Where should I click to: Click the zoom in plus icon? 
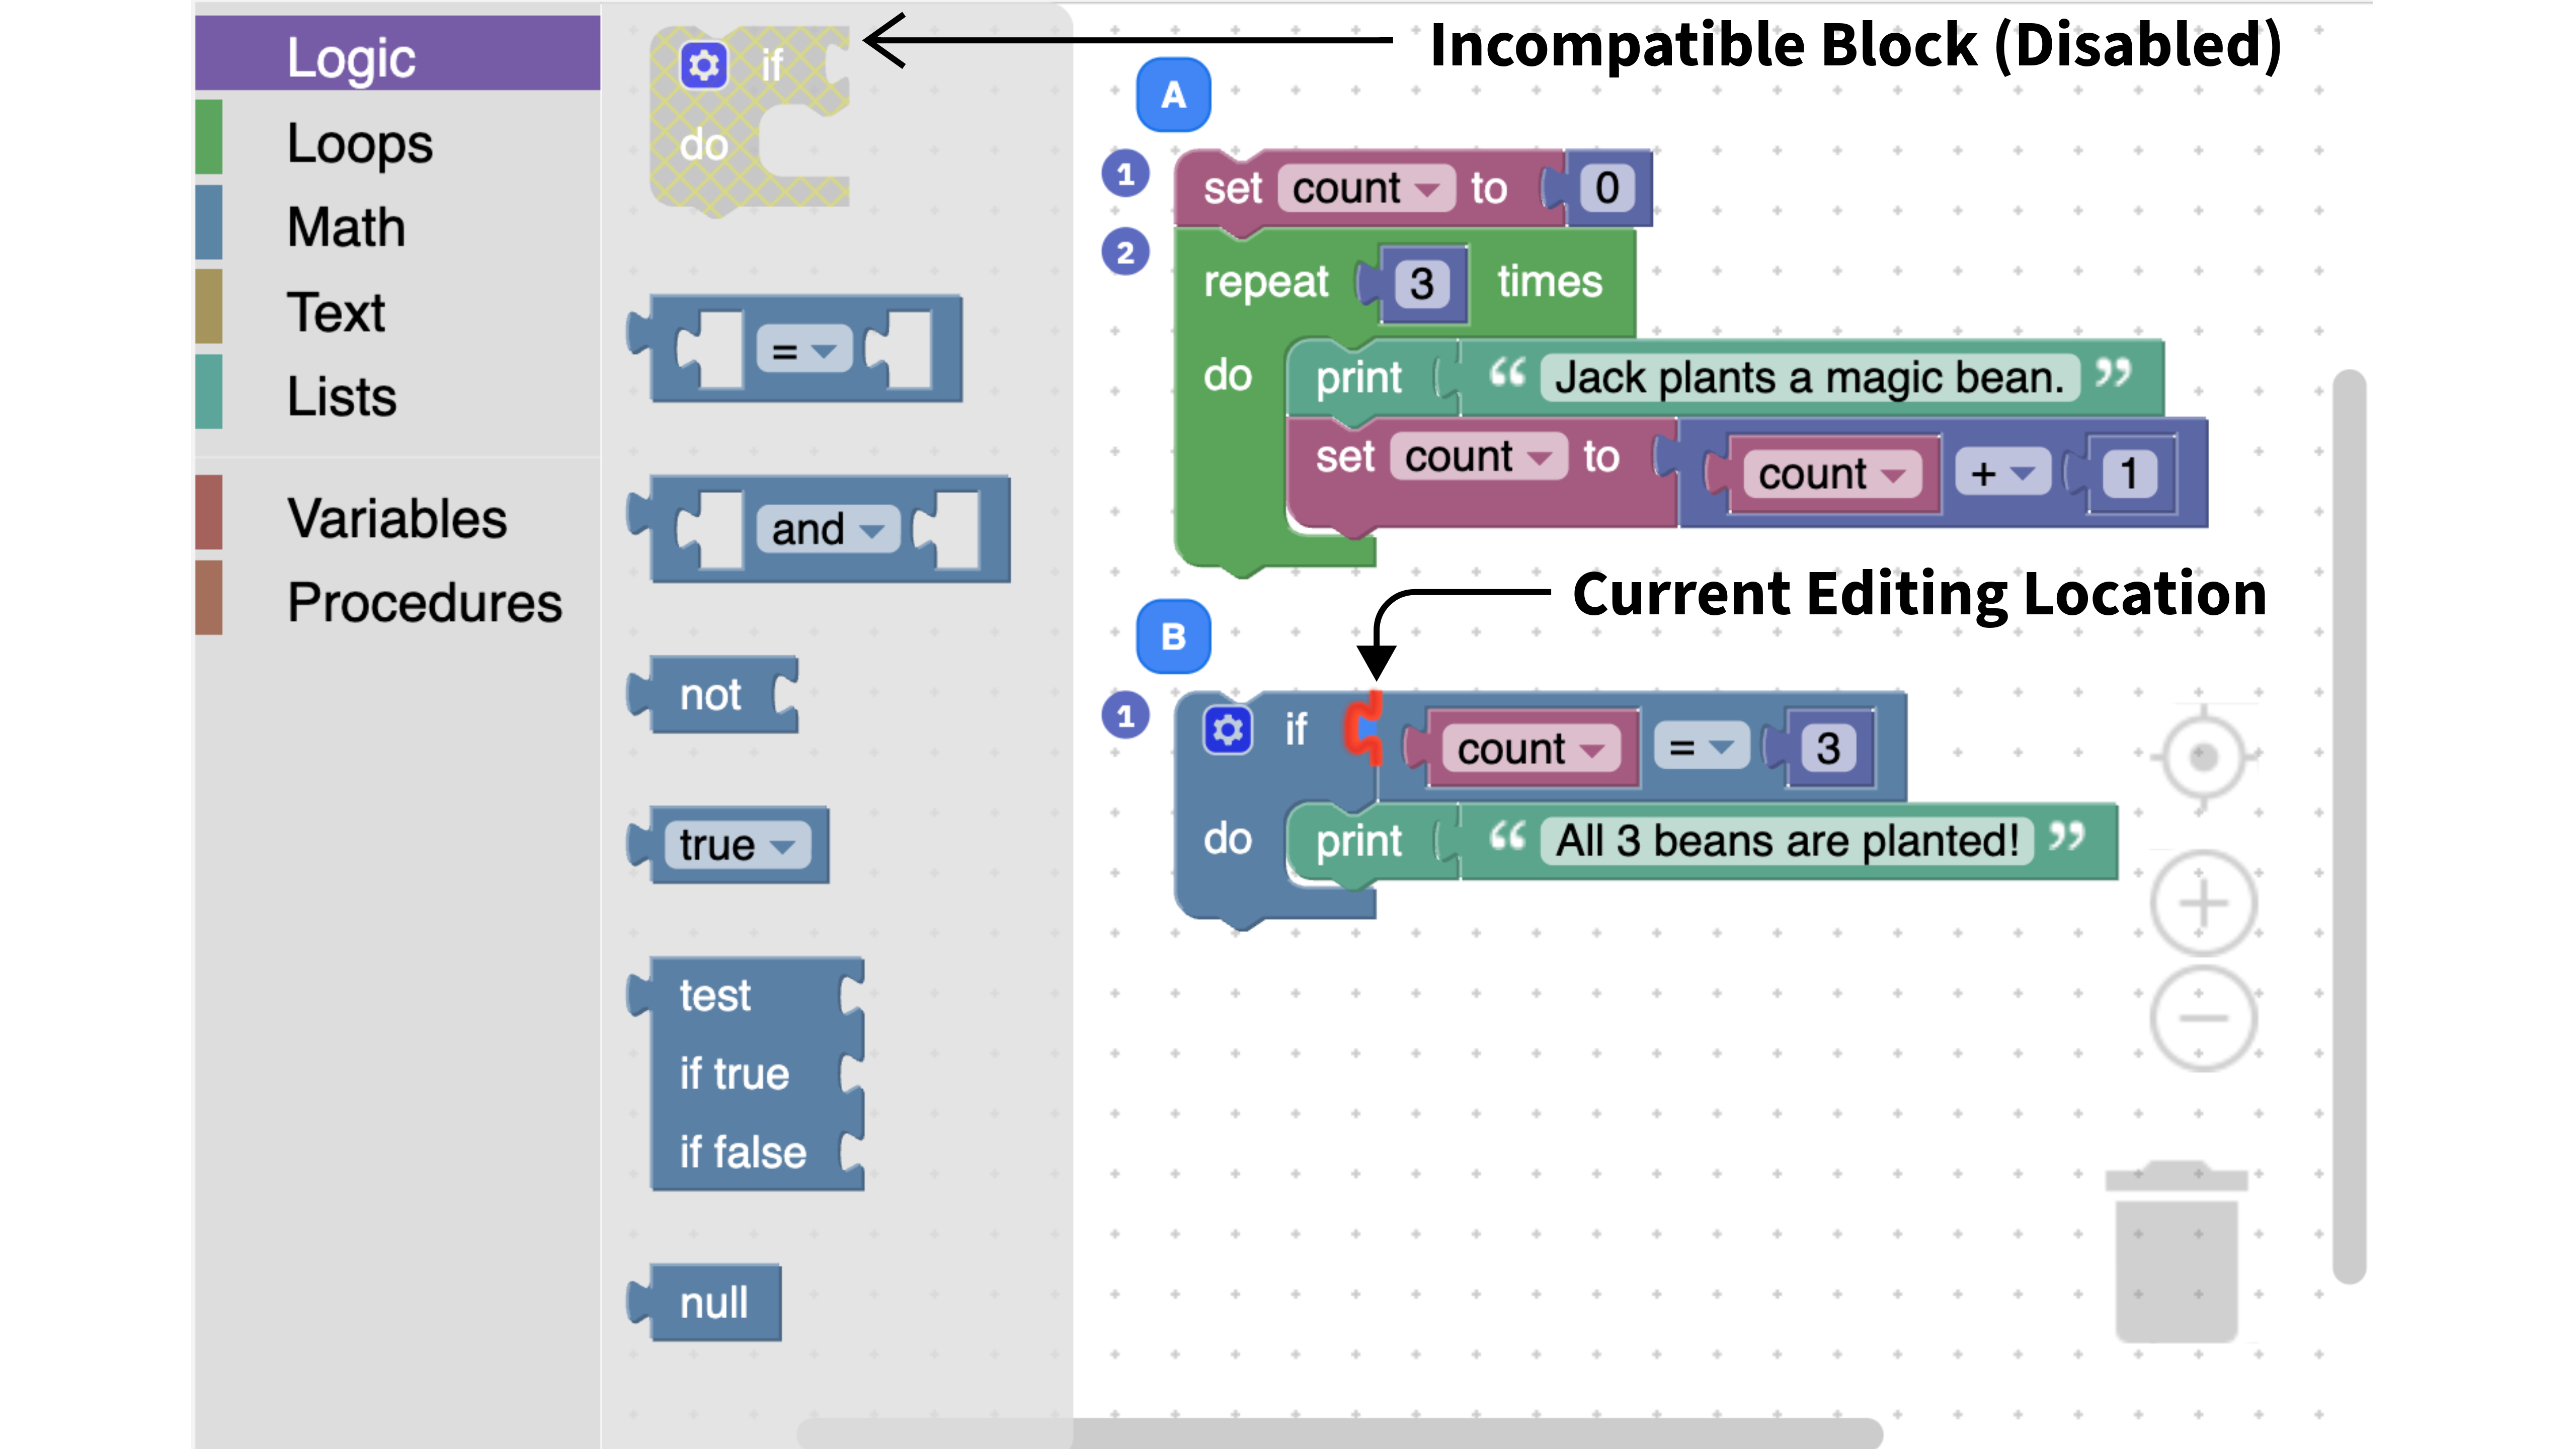pos(2203,904)
